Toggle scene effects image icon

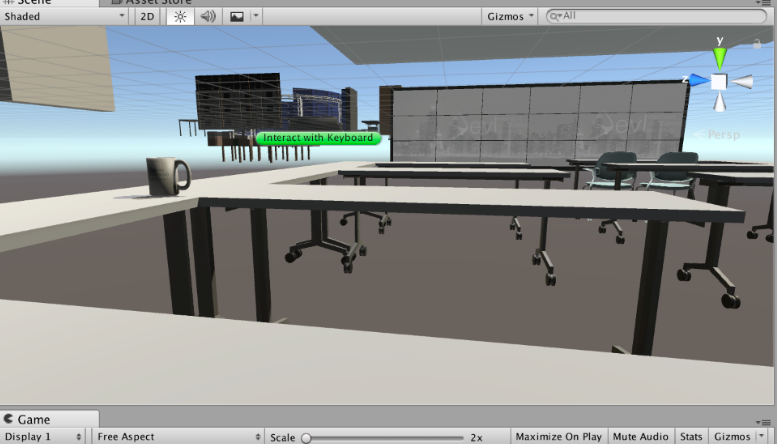[237, 16]
